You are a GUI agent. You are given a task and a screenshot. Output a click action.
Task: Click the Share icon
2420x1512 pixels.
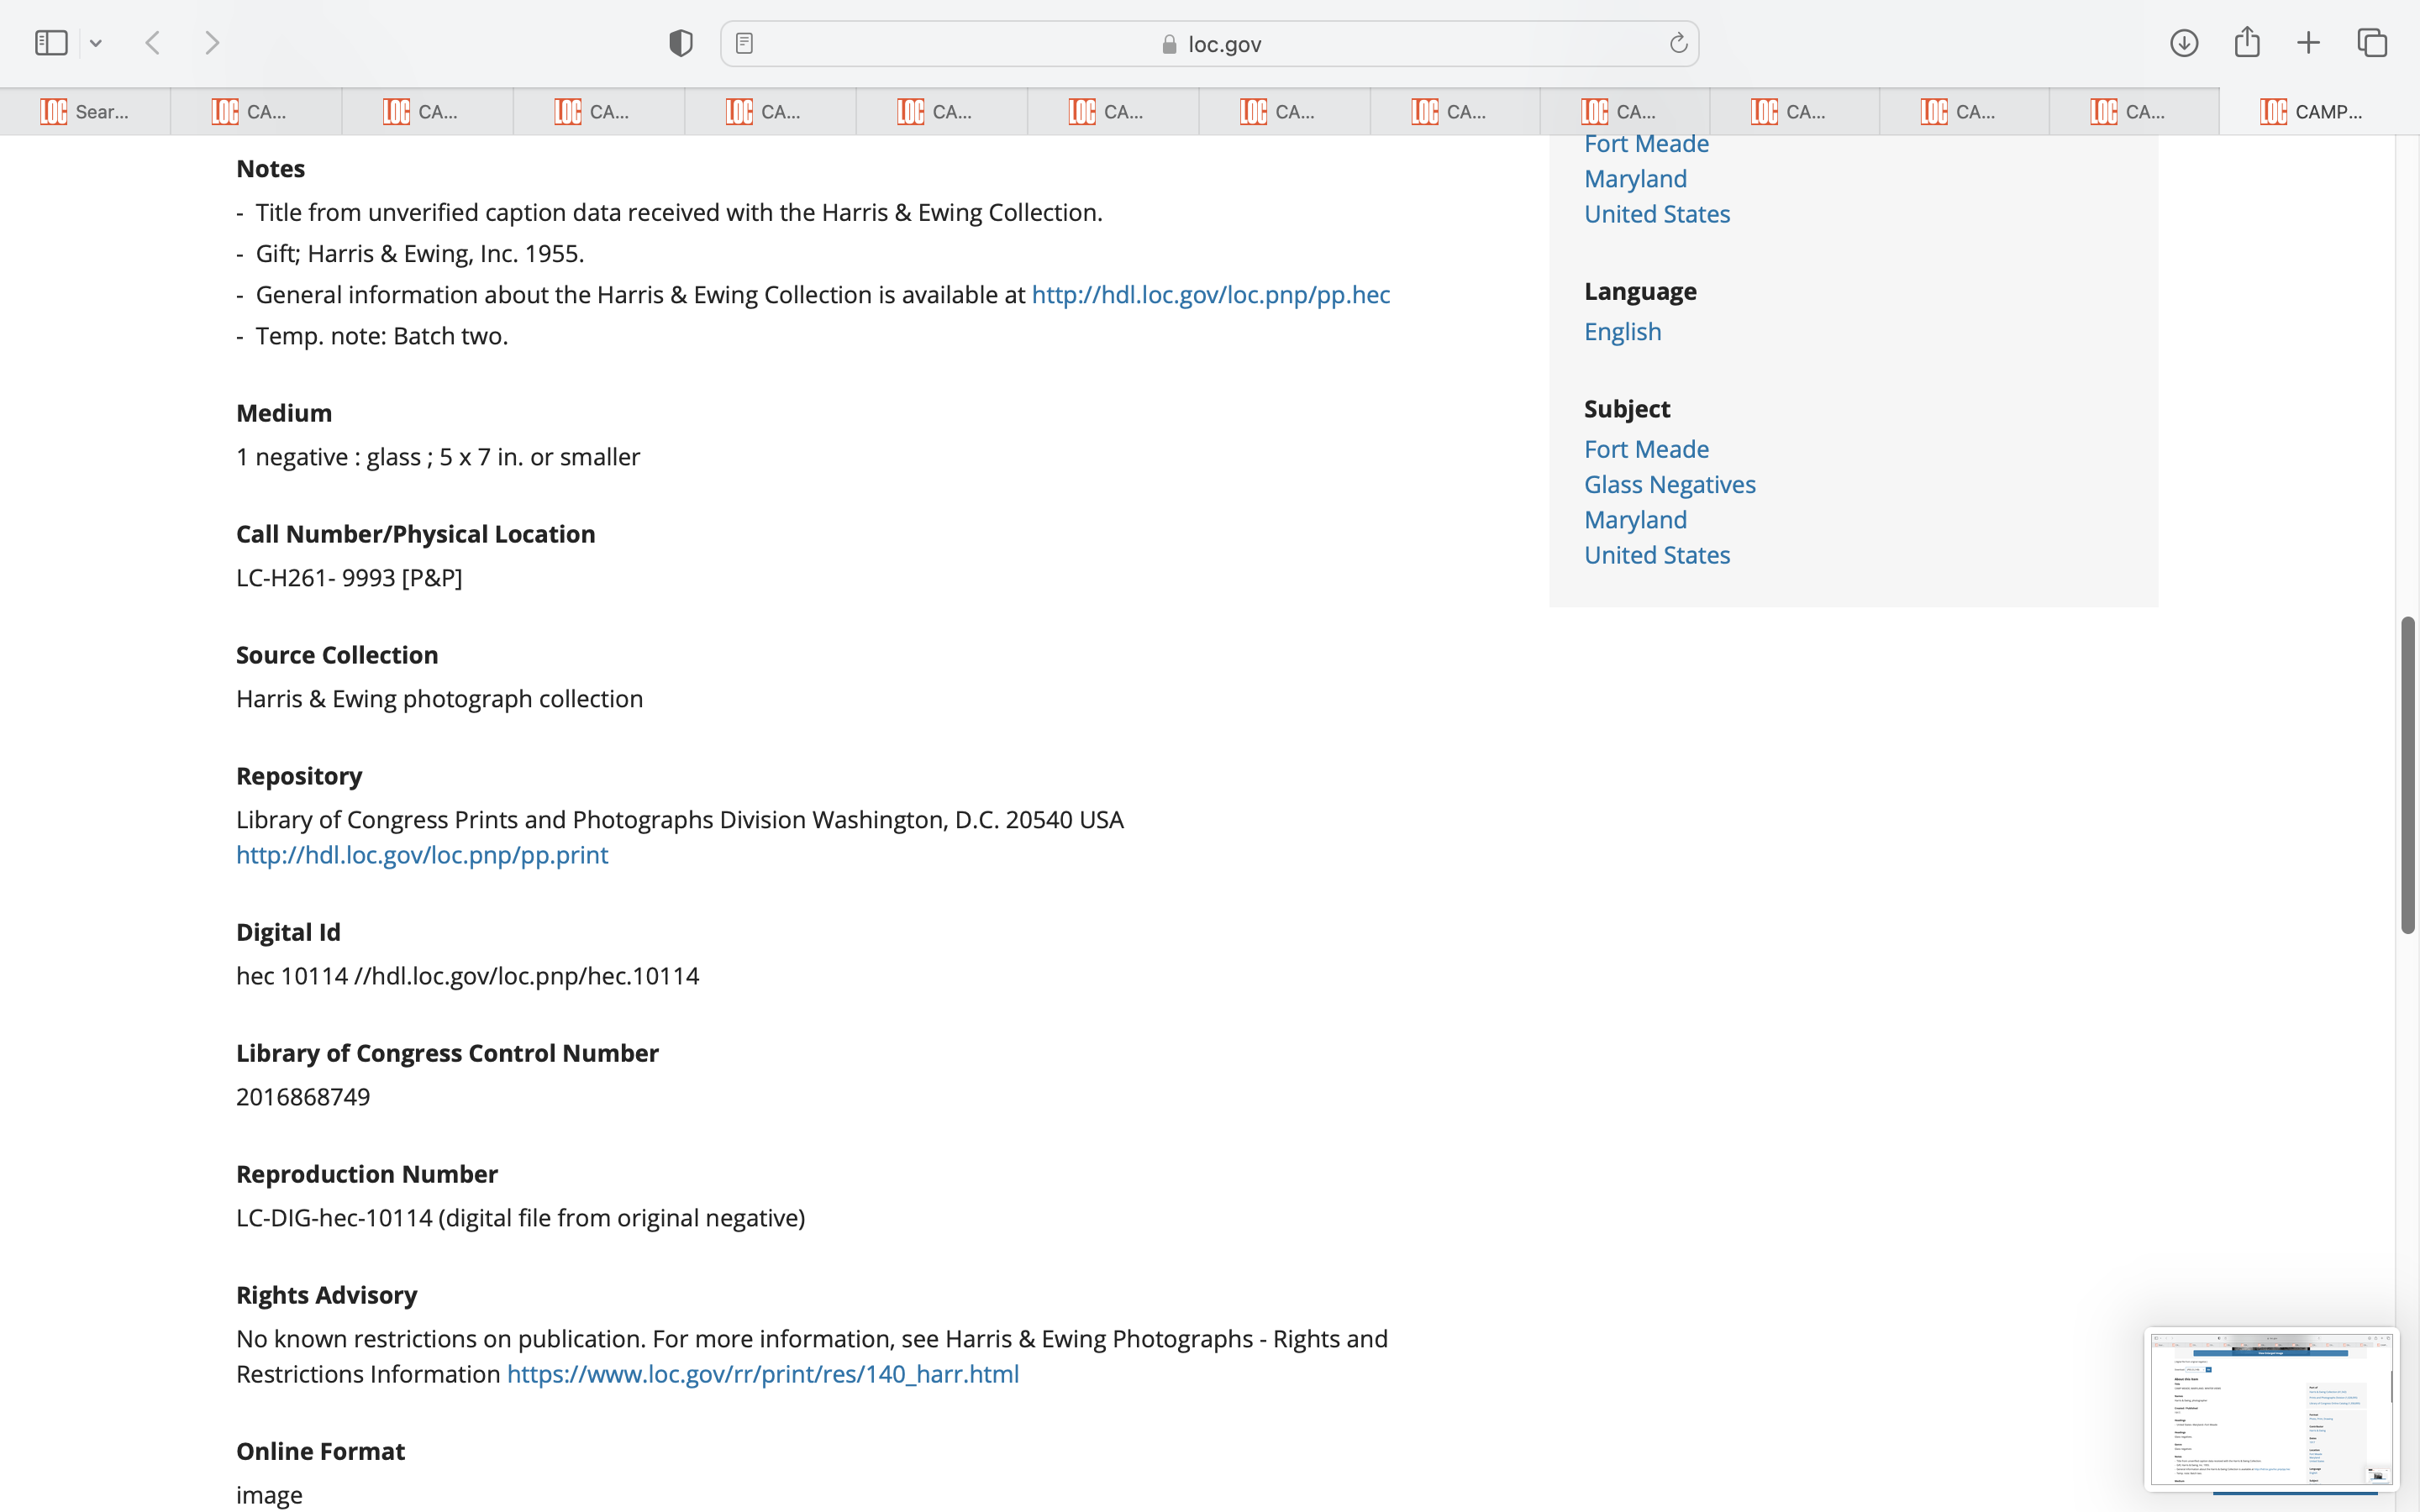click(x=2247, y=42)
